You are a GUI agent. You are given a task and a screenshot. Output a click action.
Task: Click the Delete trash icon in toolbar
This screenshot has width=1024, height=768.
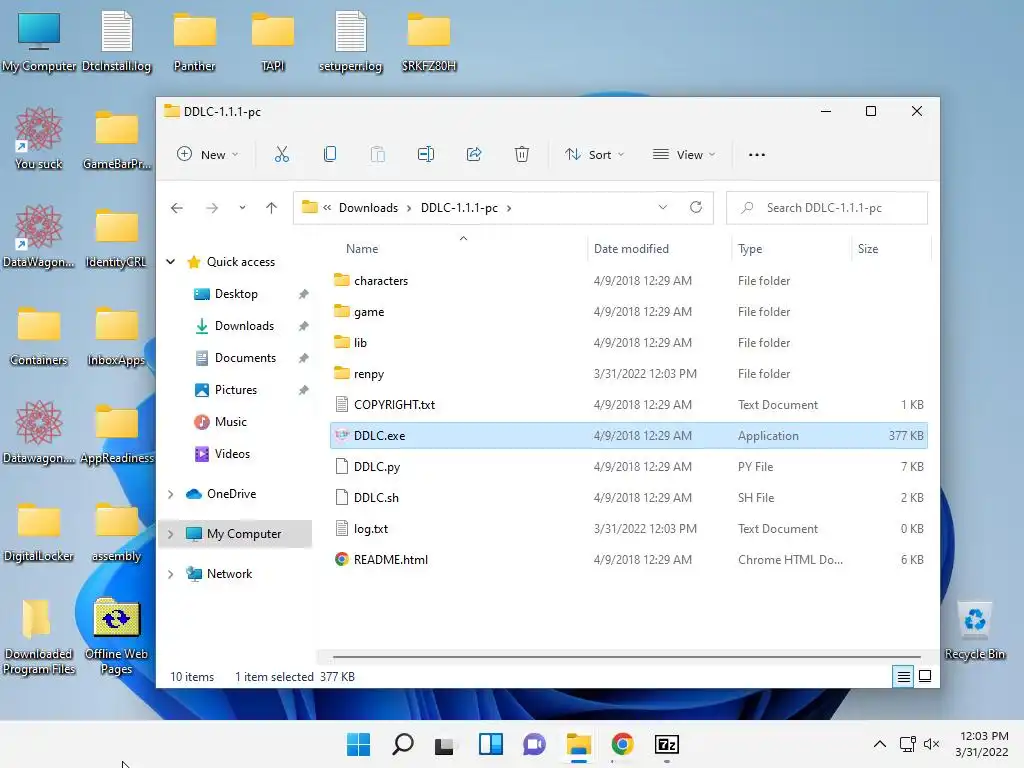pos(522,155)
